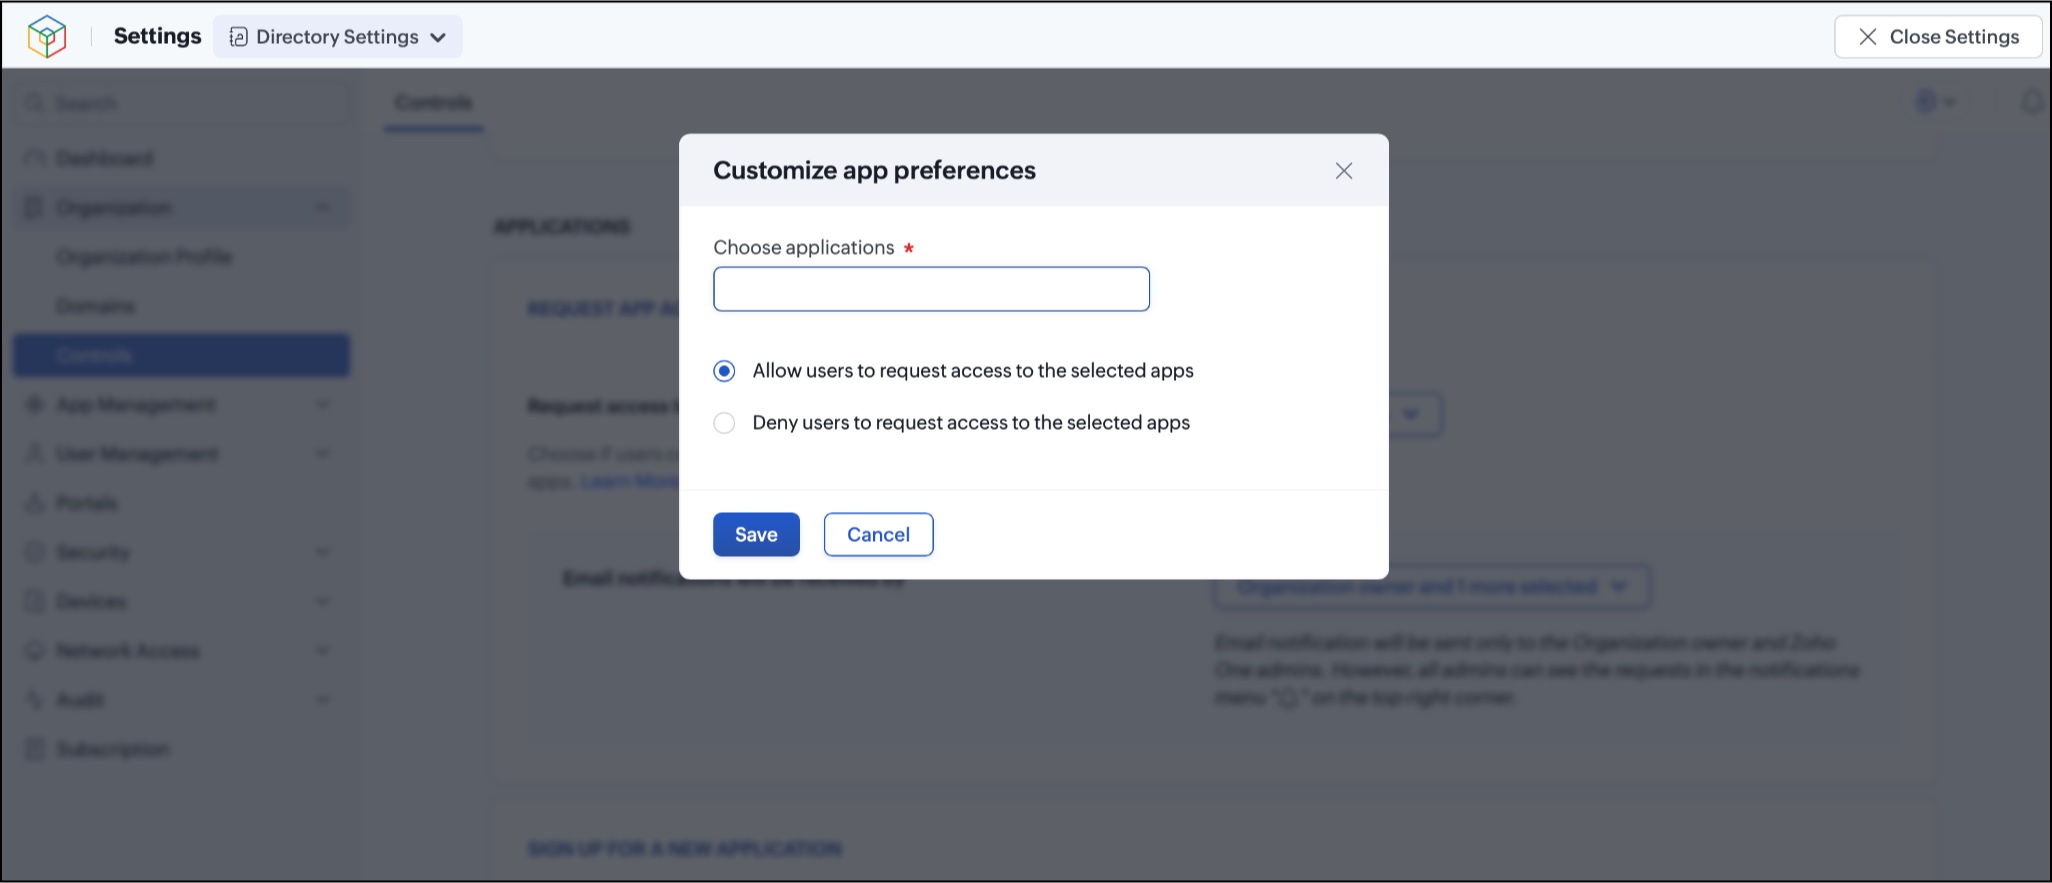Image resolution: width=2052 pixels, height=883 pixels.
Task: Switch to the Controls tab
Action: click(433, 103)
